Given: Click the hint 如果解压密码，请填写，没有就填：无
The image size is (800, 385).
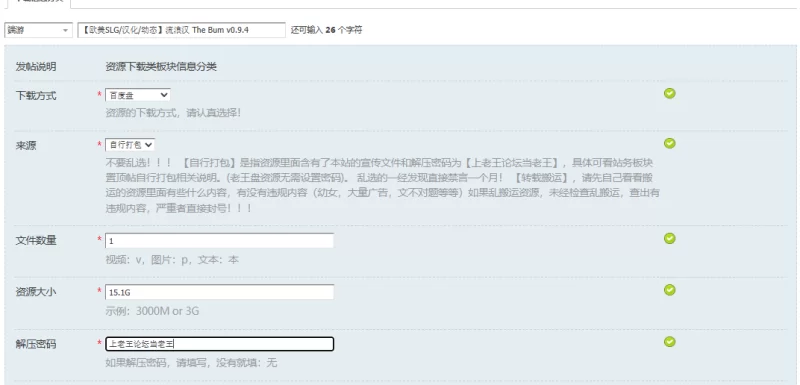Looking at the screenshot, I should point(191,363).
